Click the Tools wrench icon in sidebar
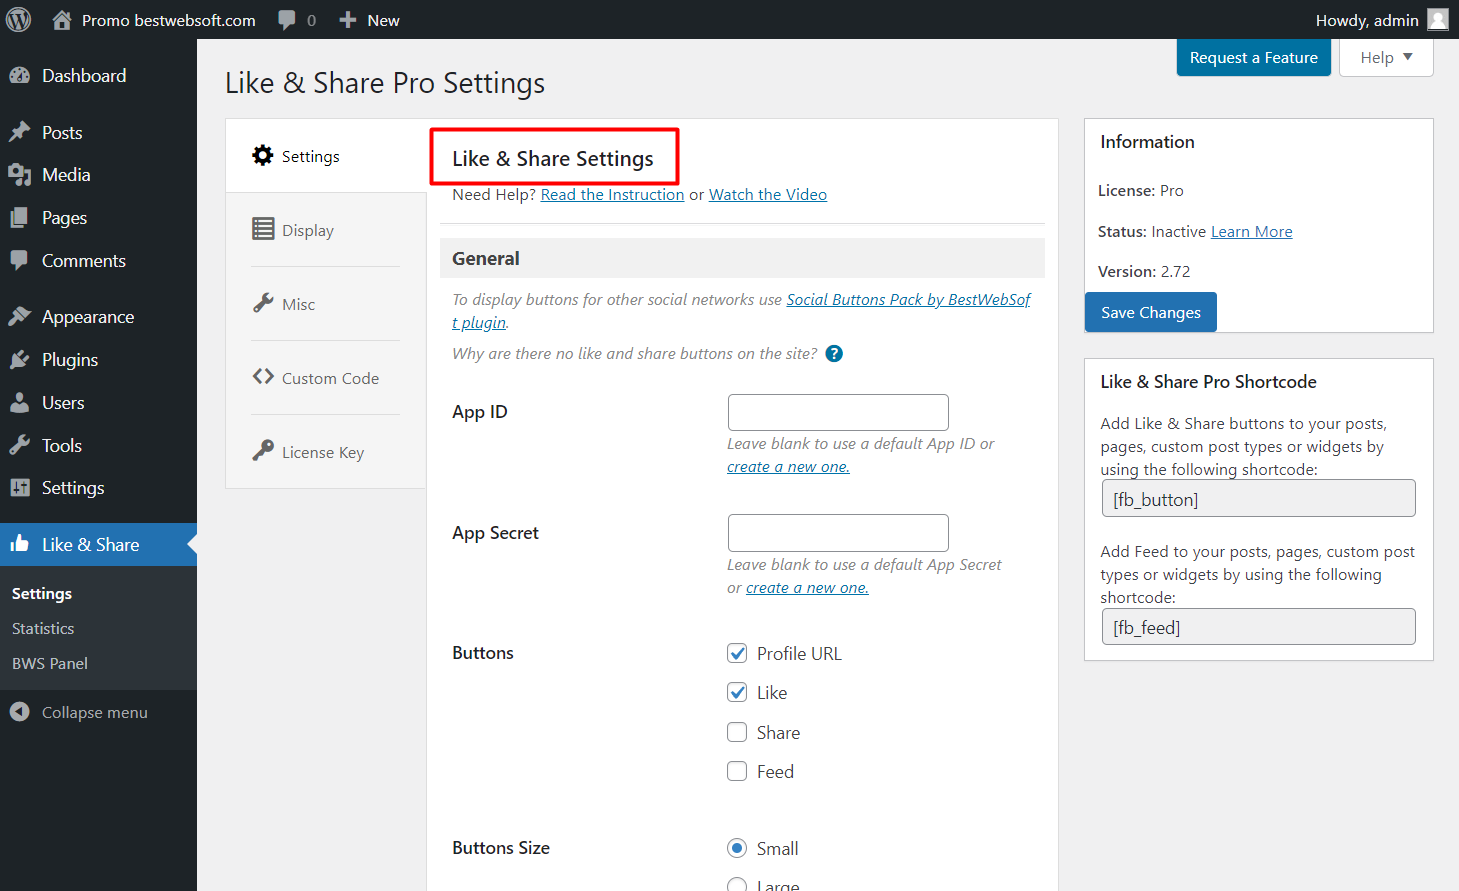Image resolution: width=1459 pixels, height=891 pixels. 19,445
